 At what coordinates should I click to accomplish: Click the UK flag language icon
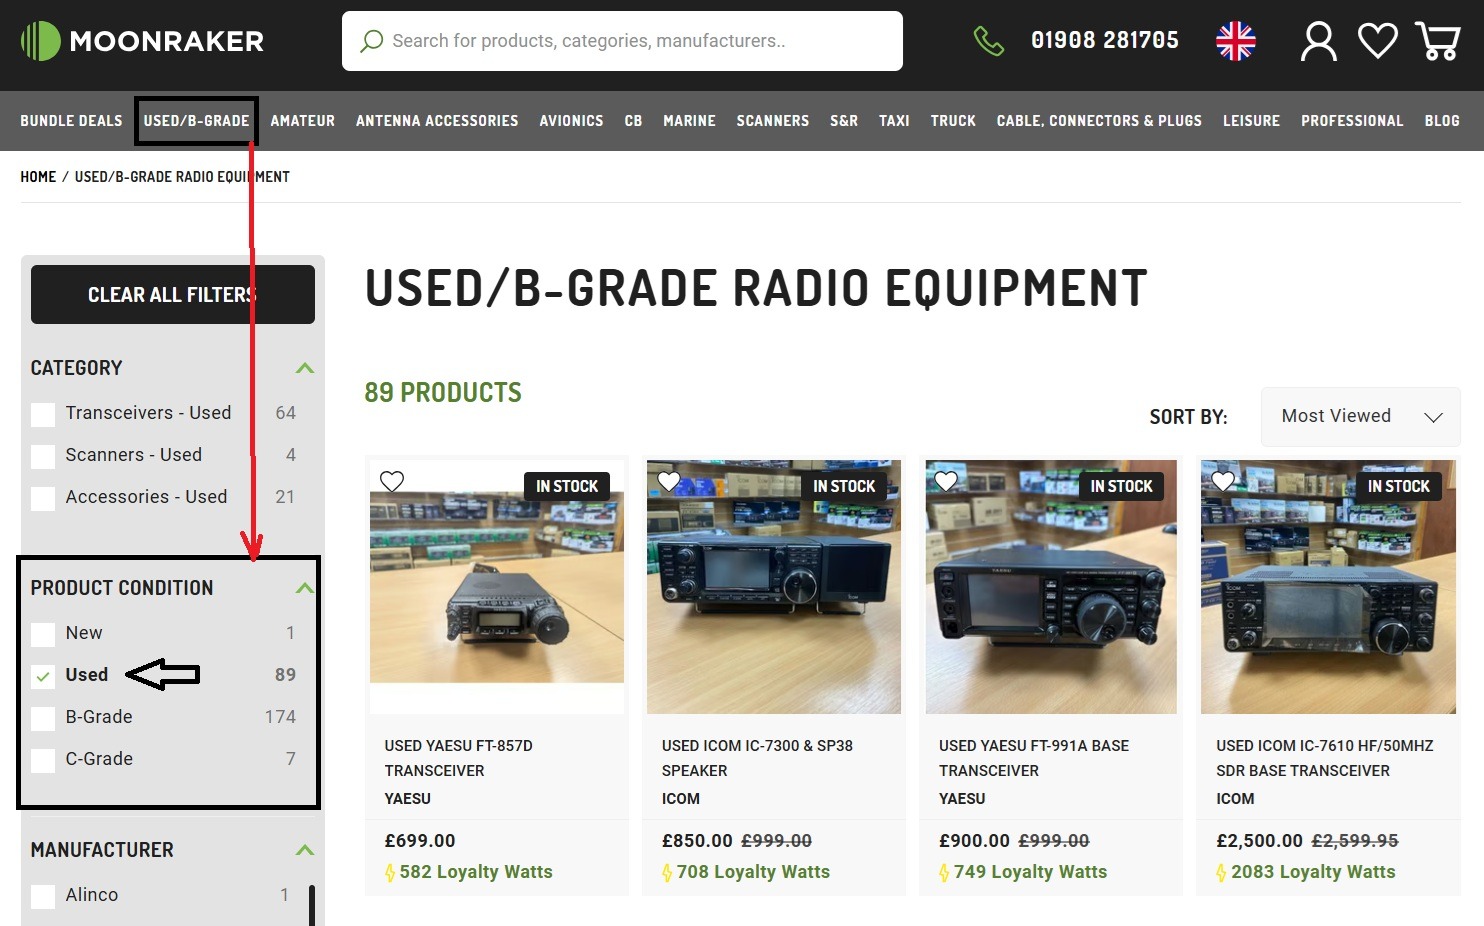click(1235, 41)
